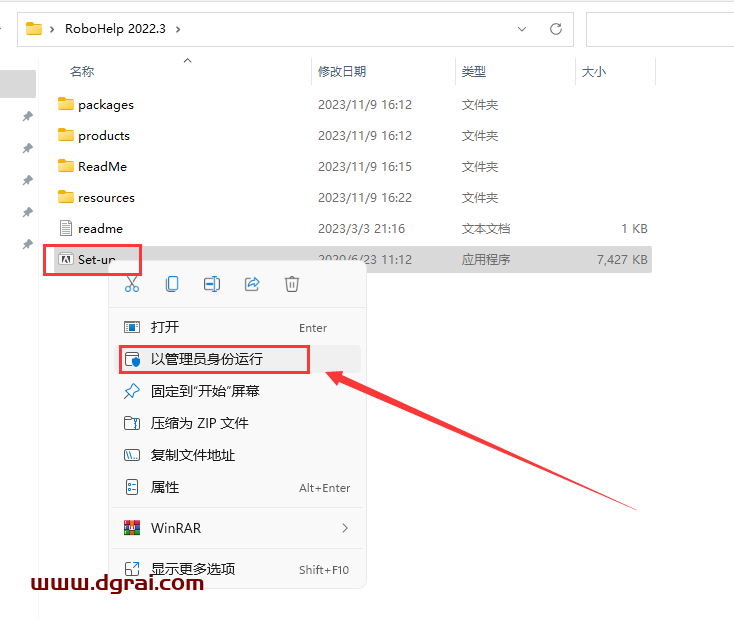
Task: Click the ReadMe folder icon
Action: coord(66,166)
